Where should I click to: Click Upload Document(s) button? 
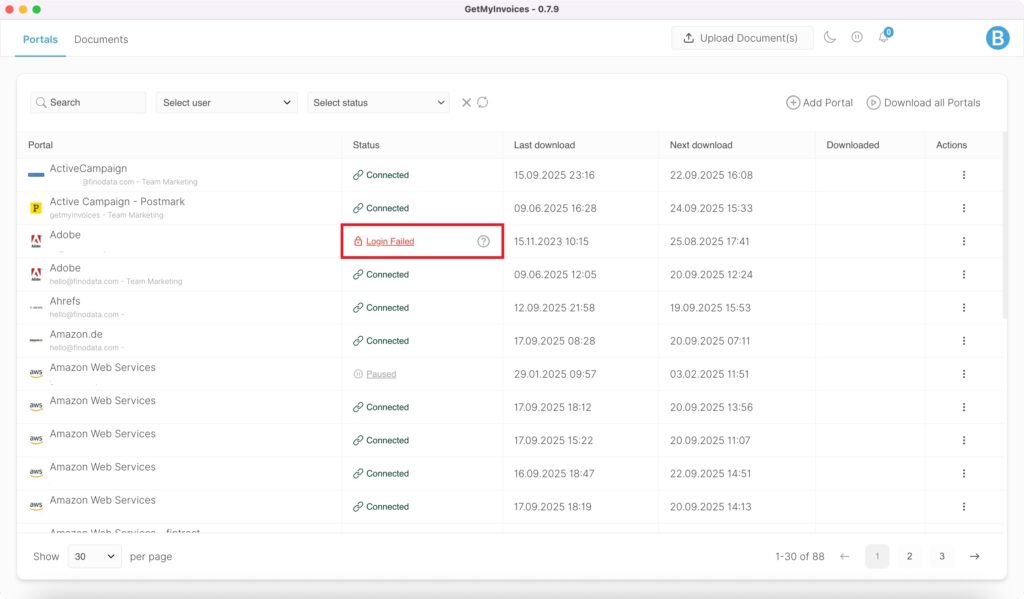pyautogui.click(x=742, y=38)
